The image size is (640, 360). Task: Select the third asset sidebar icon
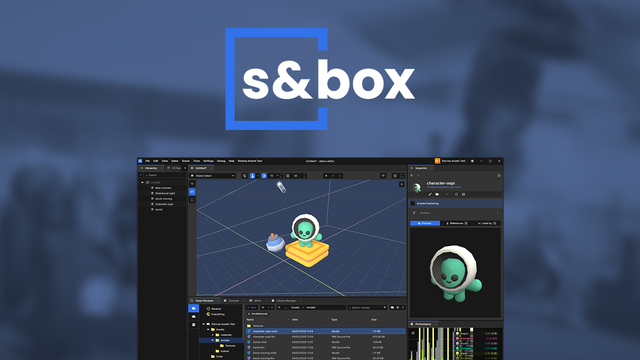pyautogui.click(x=193, y=324)
